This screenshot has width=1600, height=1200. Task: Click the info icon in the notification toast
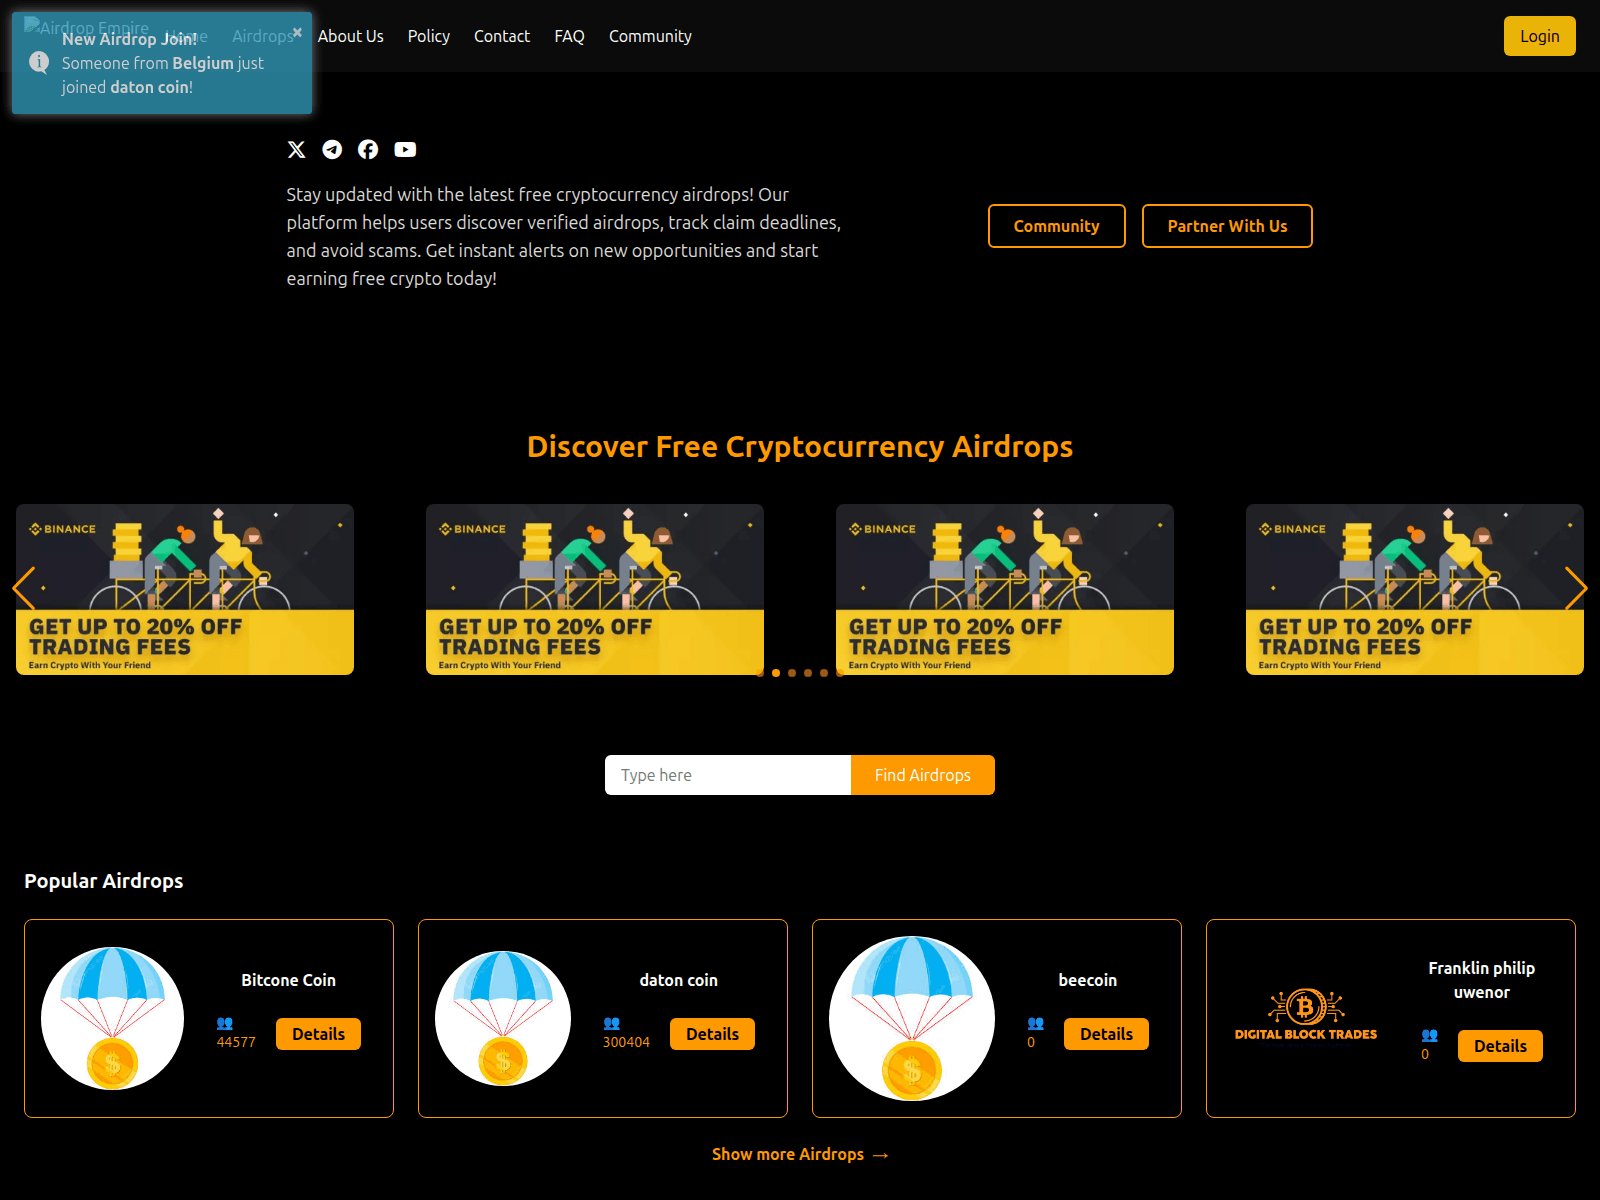pyautogui.click(x=39, y=62)
